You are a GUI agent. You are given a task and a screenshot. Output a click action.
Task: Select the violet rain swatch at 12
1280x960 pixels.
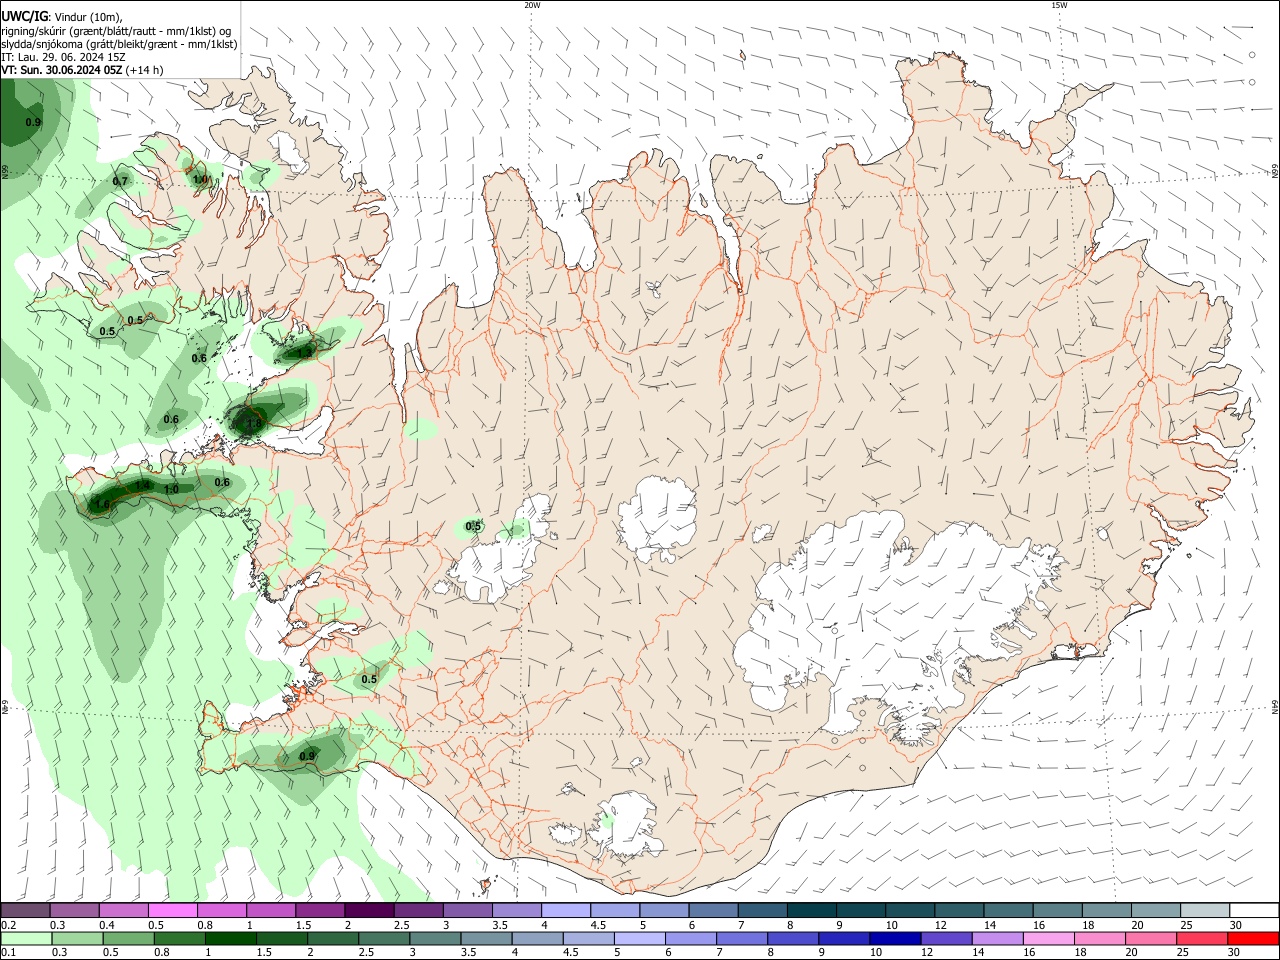[945, 938]
